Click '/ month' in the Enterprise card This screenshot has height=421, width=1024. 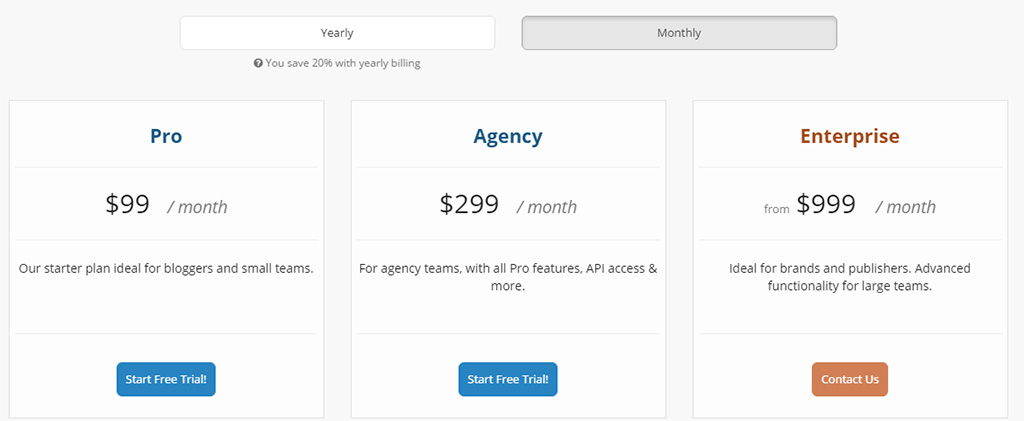[x=905, y=207]
